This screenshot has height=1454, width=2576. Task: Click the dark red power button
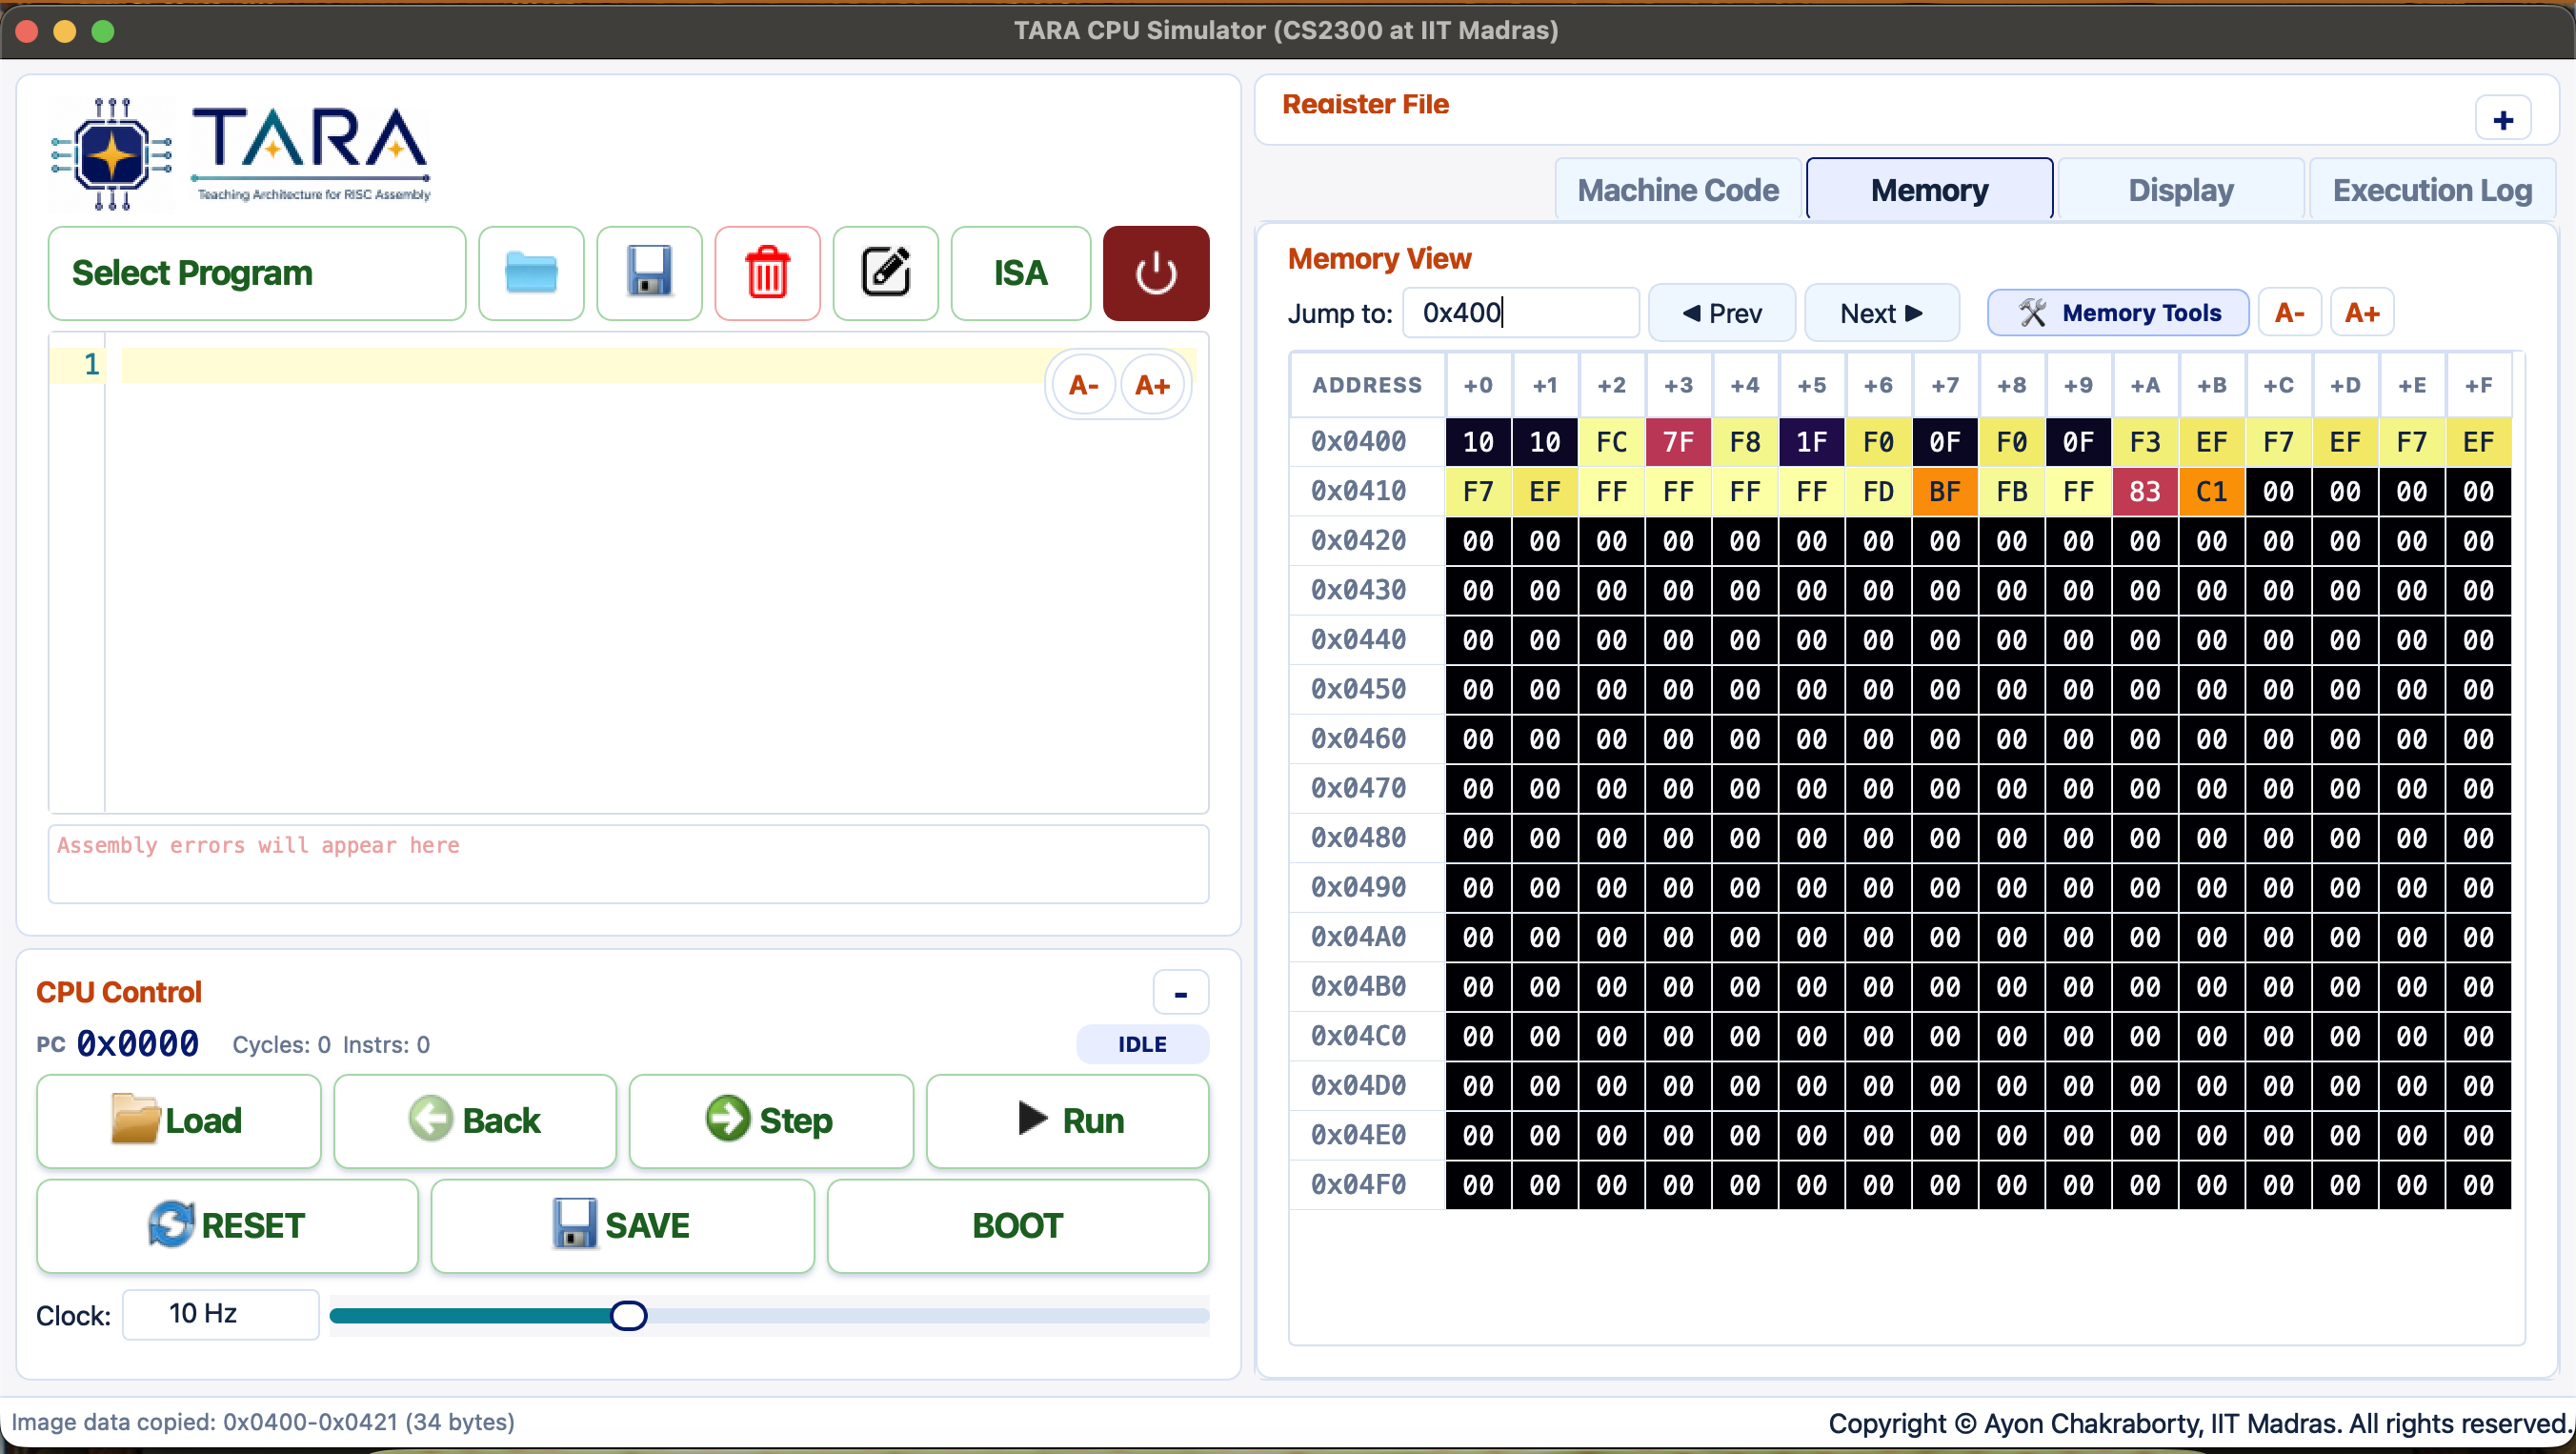(1156, 273)
